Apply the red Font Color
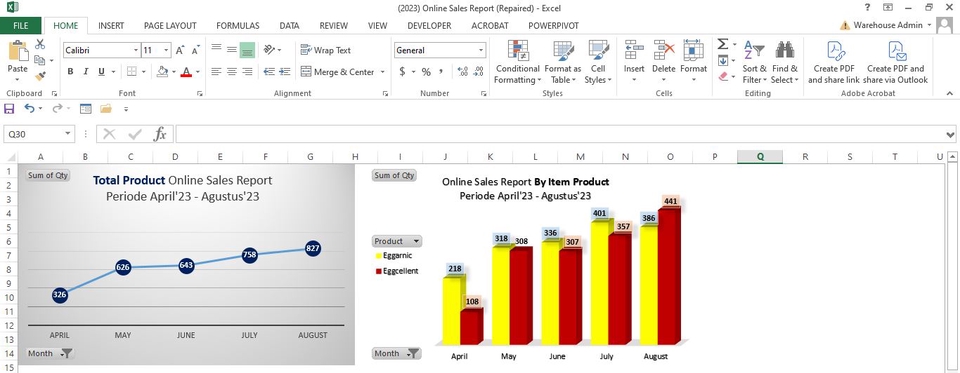Viewport: 960px width, 373px height. click(x=186, y=72)
